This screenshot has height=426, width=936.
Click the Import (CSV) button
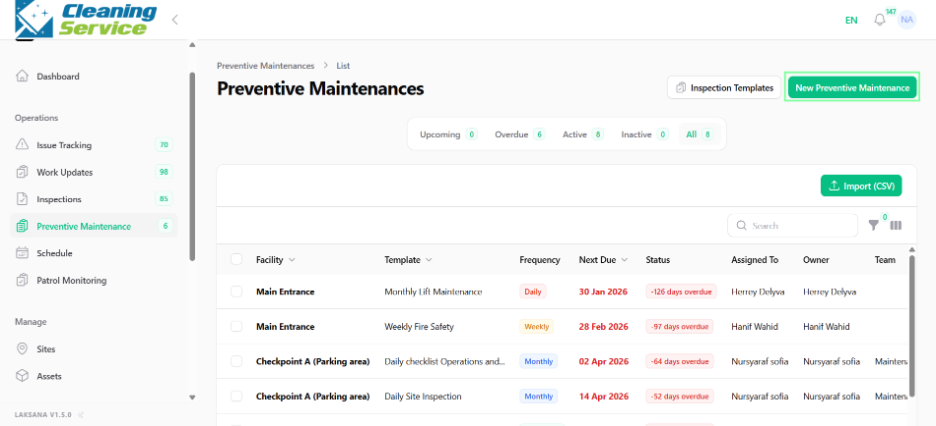pos(861,186)
